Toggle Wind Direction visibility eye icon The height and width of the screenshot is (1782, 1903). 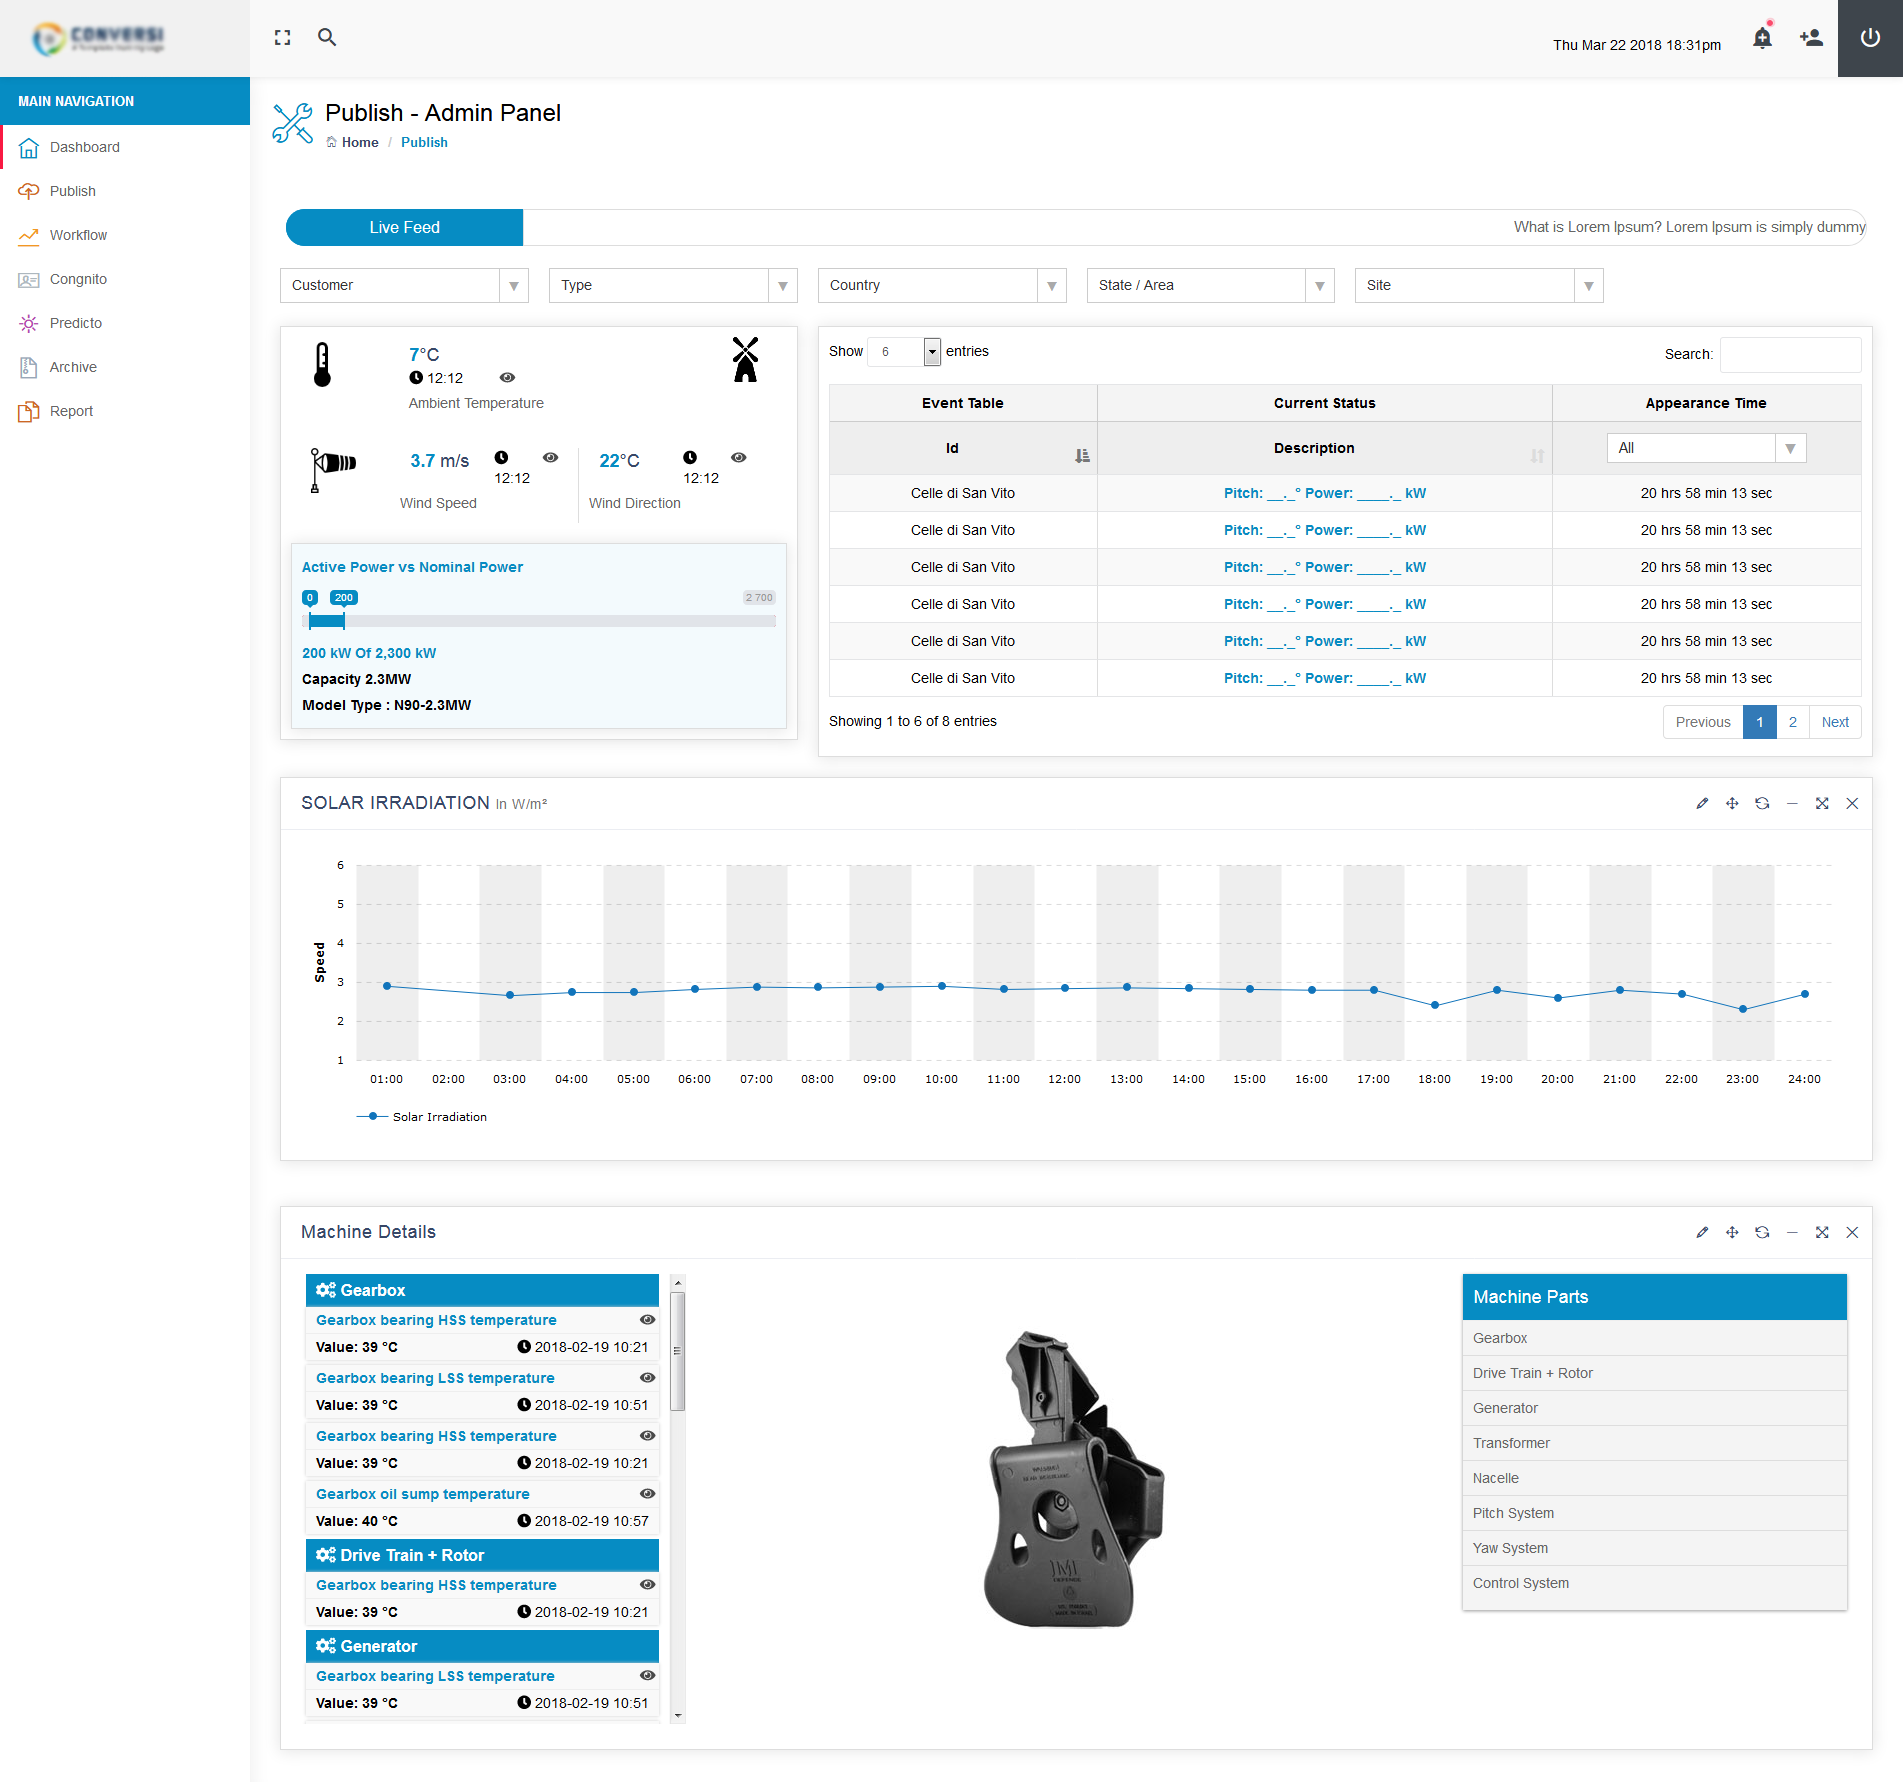coord(738,458)
